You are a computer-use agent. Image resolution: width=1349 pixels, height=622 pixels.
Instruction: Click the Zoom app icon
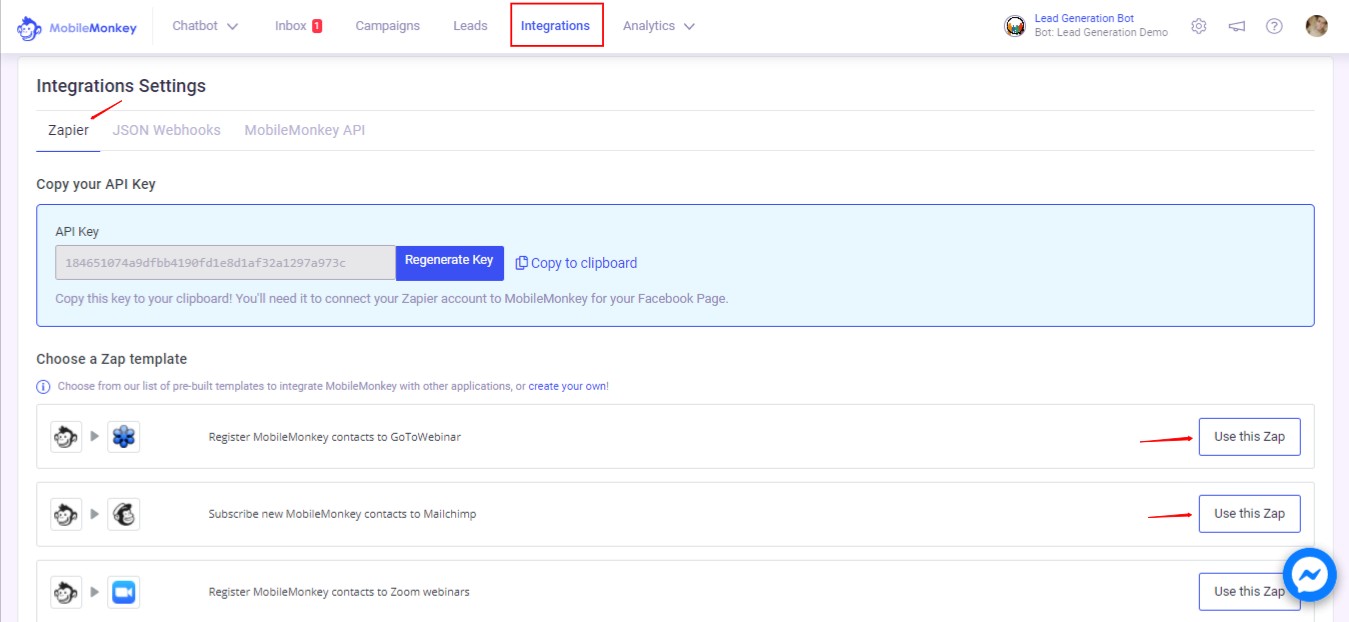pos(123,592)
